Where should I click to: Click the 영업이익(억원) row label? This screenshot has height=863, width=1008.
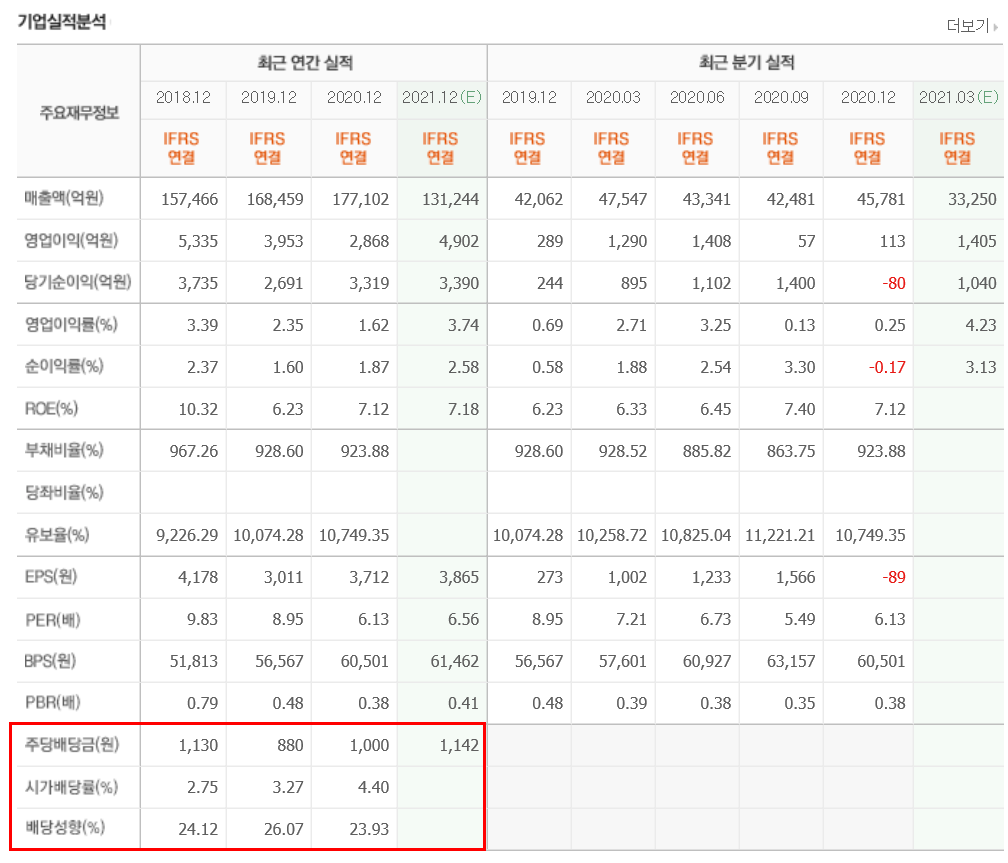71,241
